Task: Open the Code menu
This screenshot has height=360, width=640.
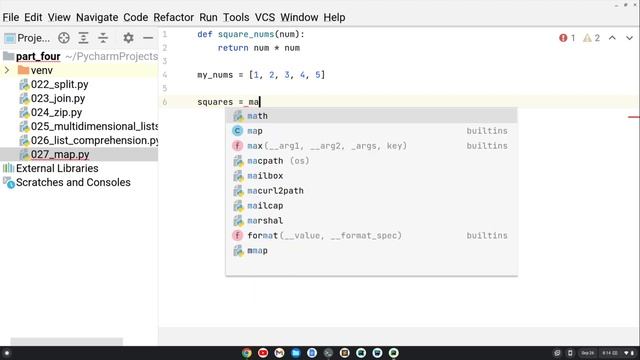Action: coord(136,18)
